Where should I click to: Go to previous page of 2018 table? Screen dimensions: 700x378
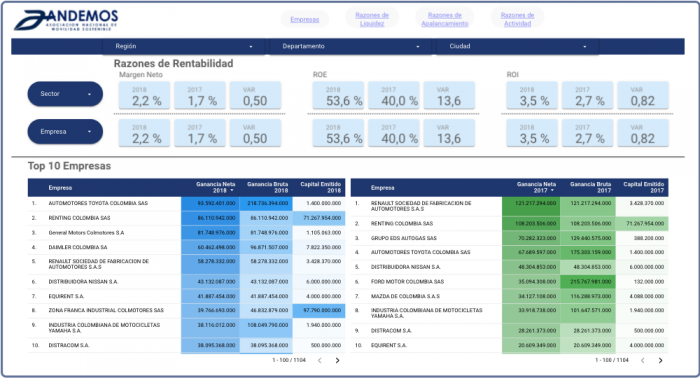tap(320, 361)
